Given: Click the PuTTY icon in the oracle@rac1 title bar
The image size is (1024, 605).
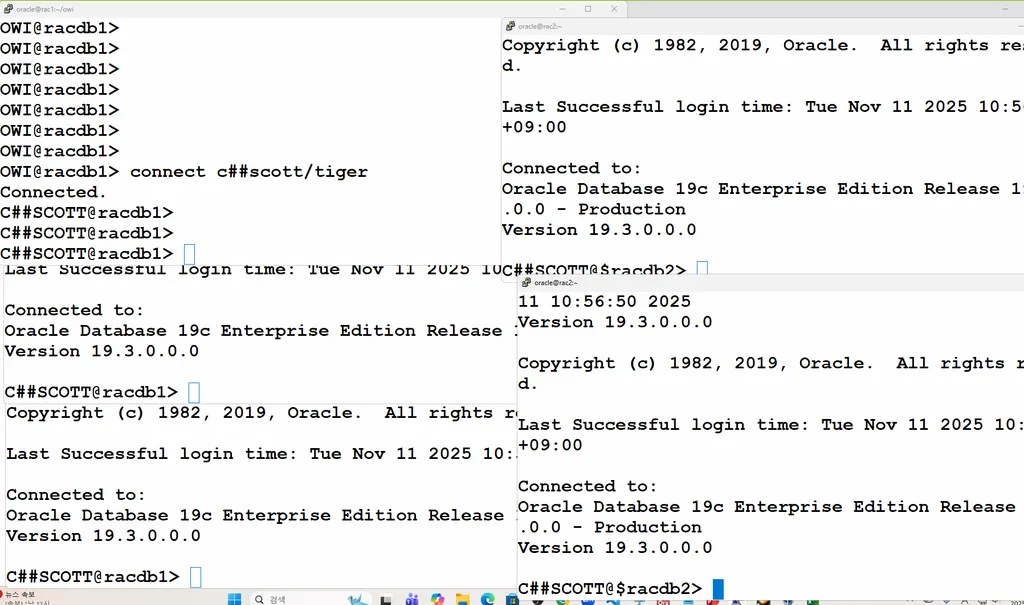Looking at the screenshot, I should 8,9.
